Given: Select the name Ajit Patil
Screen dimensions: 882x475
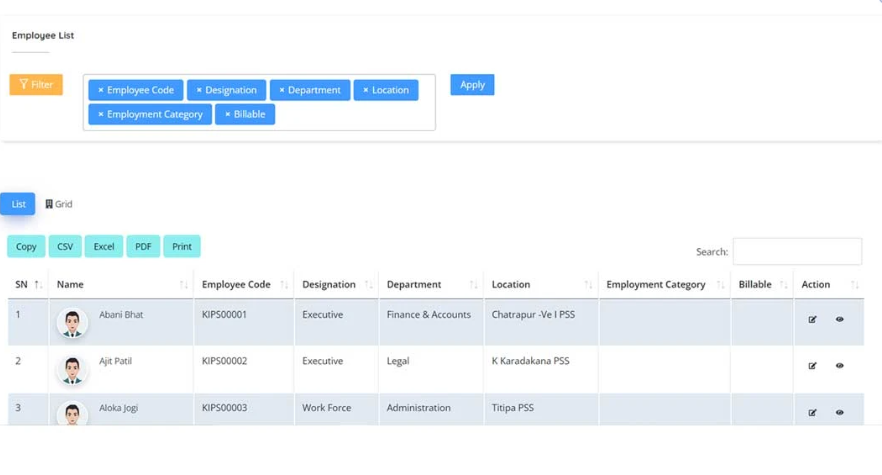Looking at the screenshot, I should (x=115, y=361).
